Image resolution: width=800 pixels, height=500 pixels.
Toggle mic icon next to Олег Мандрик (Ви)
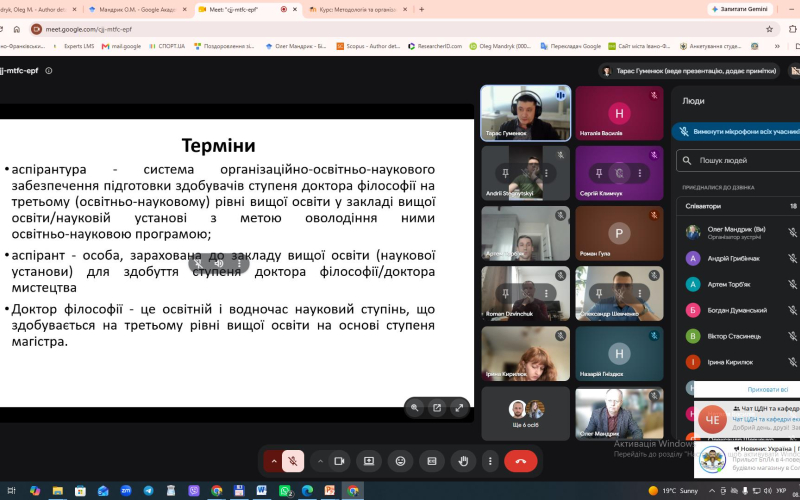(792, 233)
